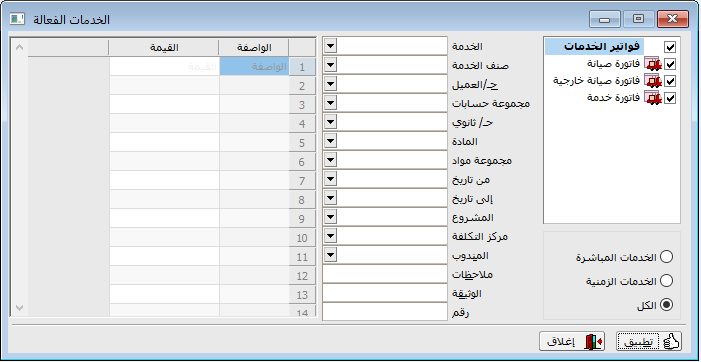Click the grid scrollbar down arrow
Viewport: 701px width, 362px height.
pos(19,307)
